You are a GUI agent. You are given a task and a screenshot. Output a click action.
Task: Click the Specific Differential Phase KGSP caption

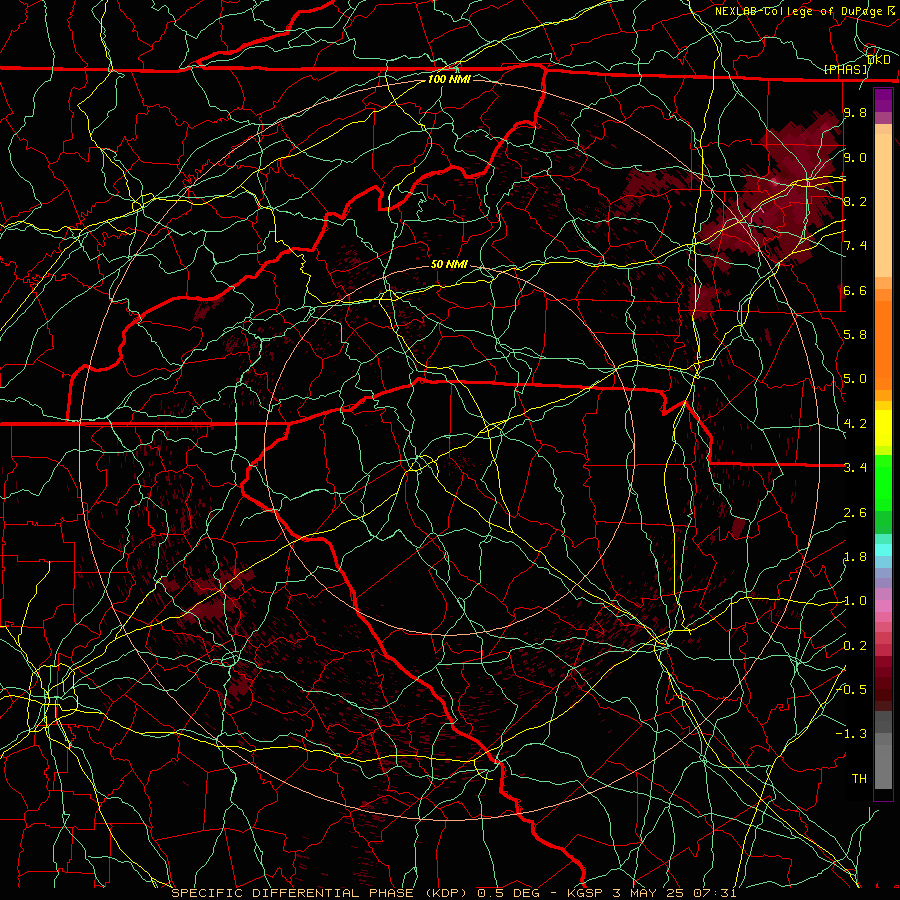click(454, 893)
